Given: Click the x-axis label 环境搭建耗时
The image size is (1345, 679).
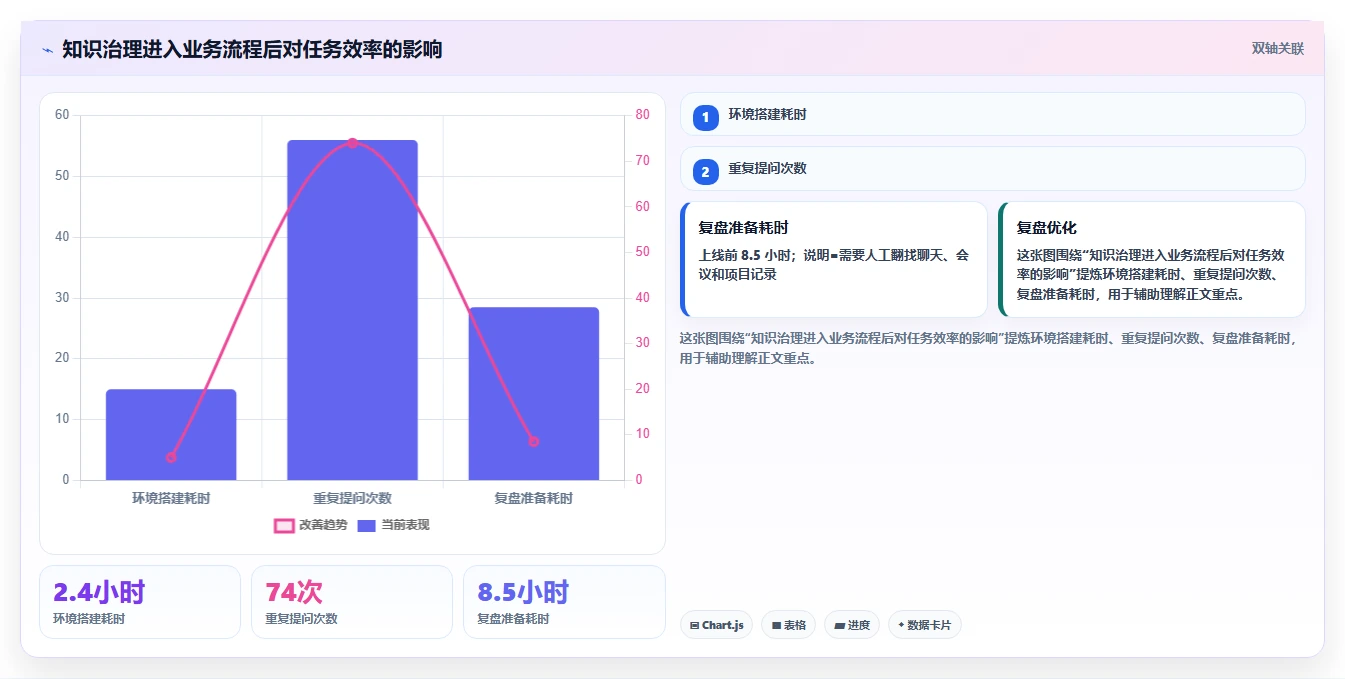Looking at the screenshot, I should (171, 497).
